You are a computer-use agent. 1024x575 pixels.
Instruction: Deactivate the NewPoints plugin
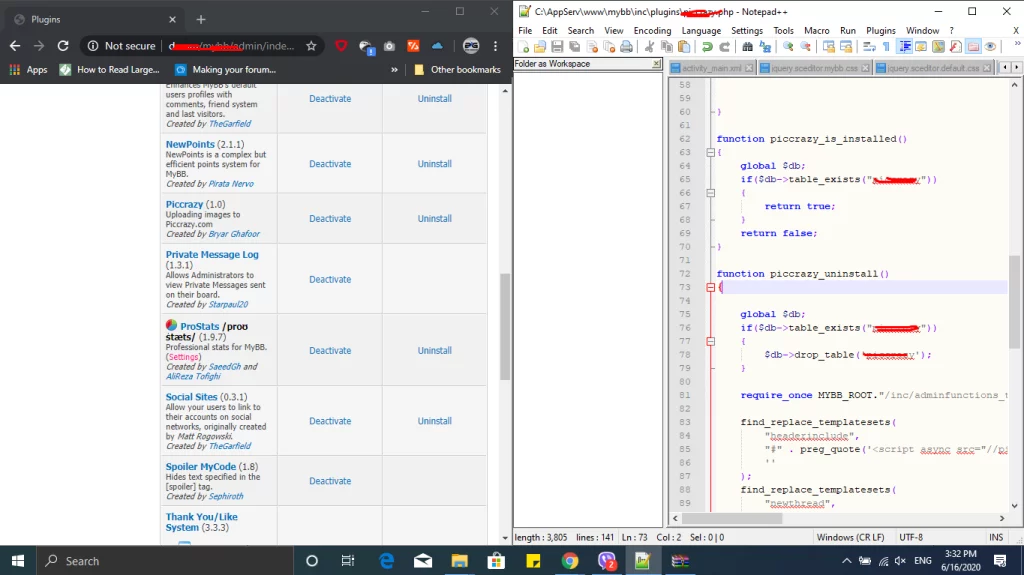pyautogui.click(x=330, y=164)
